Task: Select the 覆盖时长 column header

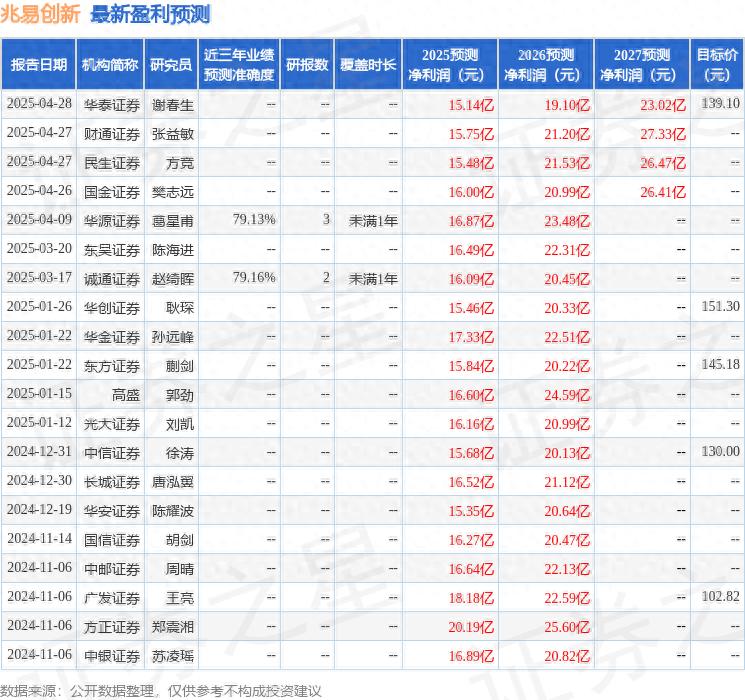Action: 369,65
